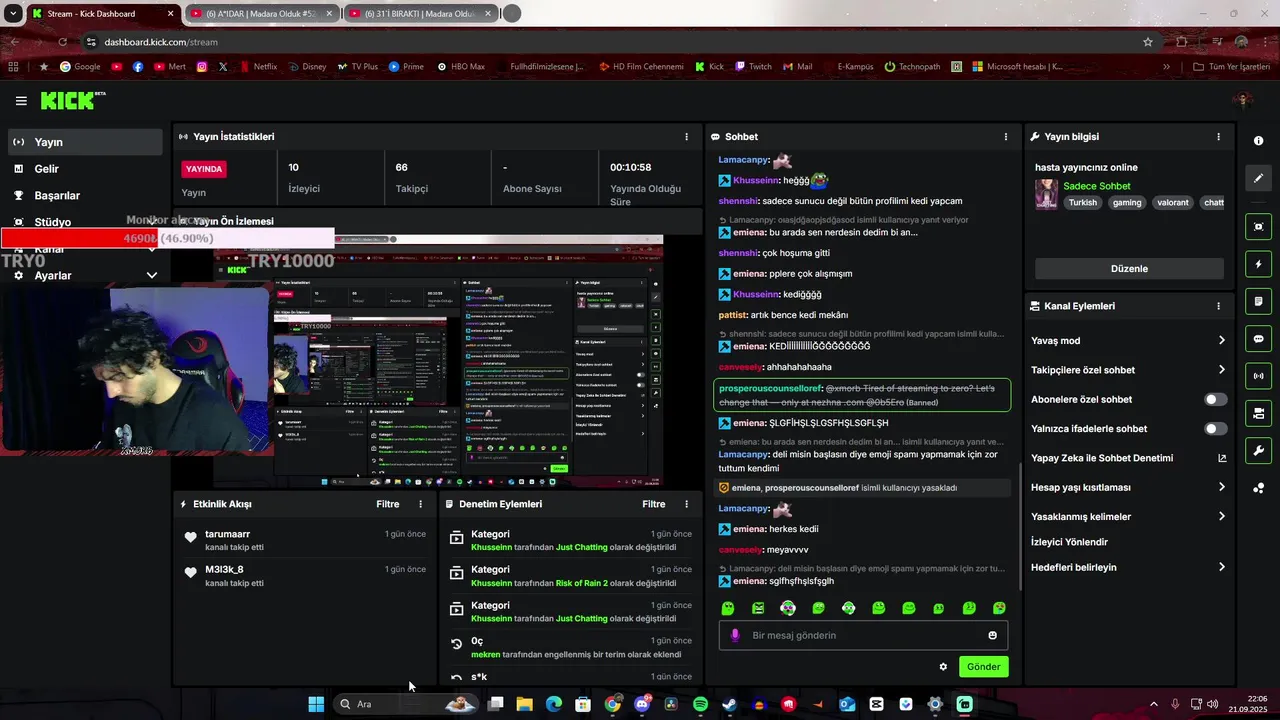Open File Explorer from the taskbar
Viewport: 1280px width, 720px height.
pos(524,704)
